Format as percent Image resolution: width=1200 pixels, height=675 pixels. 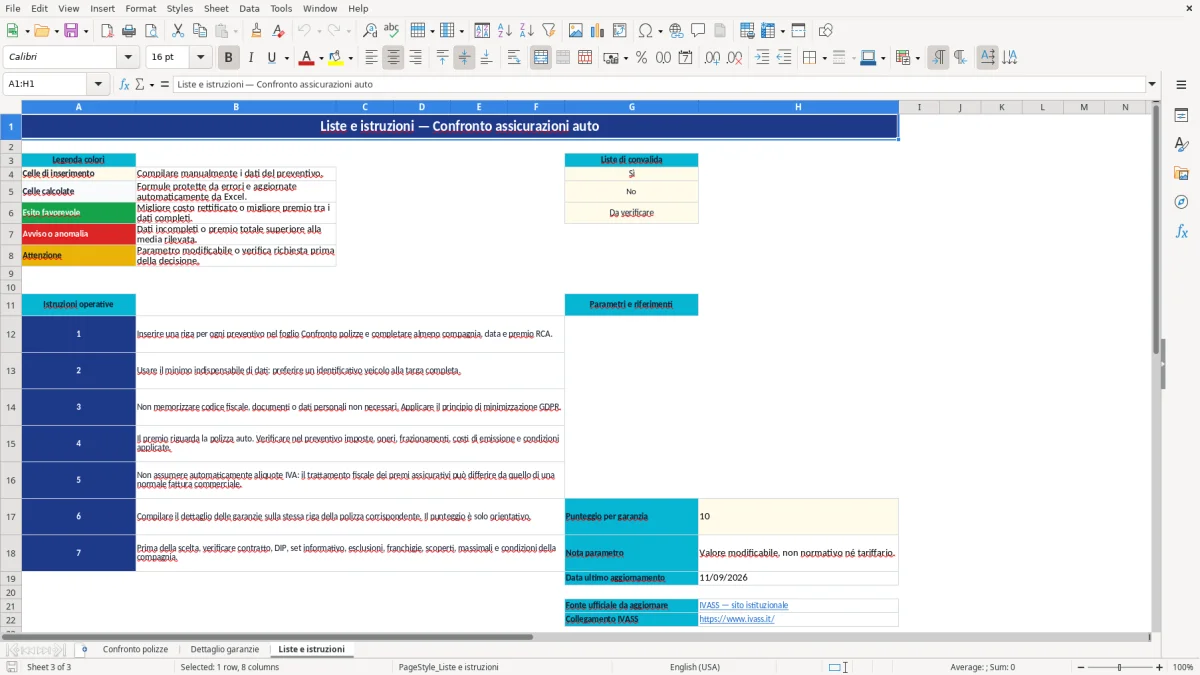(x=641, y=58)
